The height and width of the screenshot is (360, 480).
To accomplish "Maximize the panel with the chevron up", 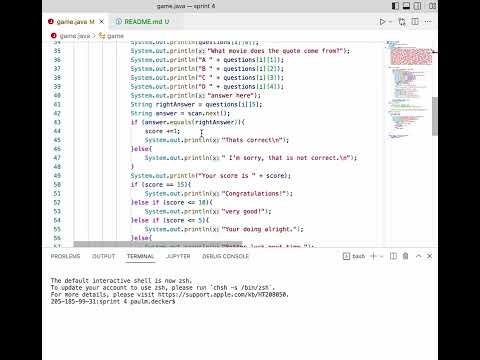I will (x=418, y=256).
